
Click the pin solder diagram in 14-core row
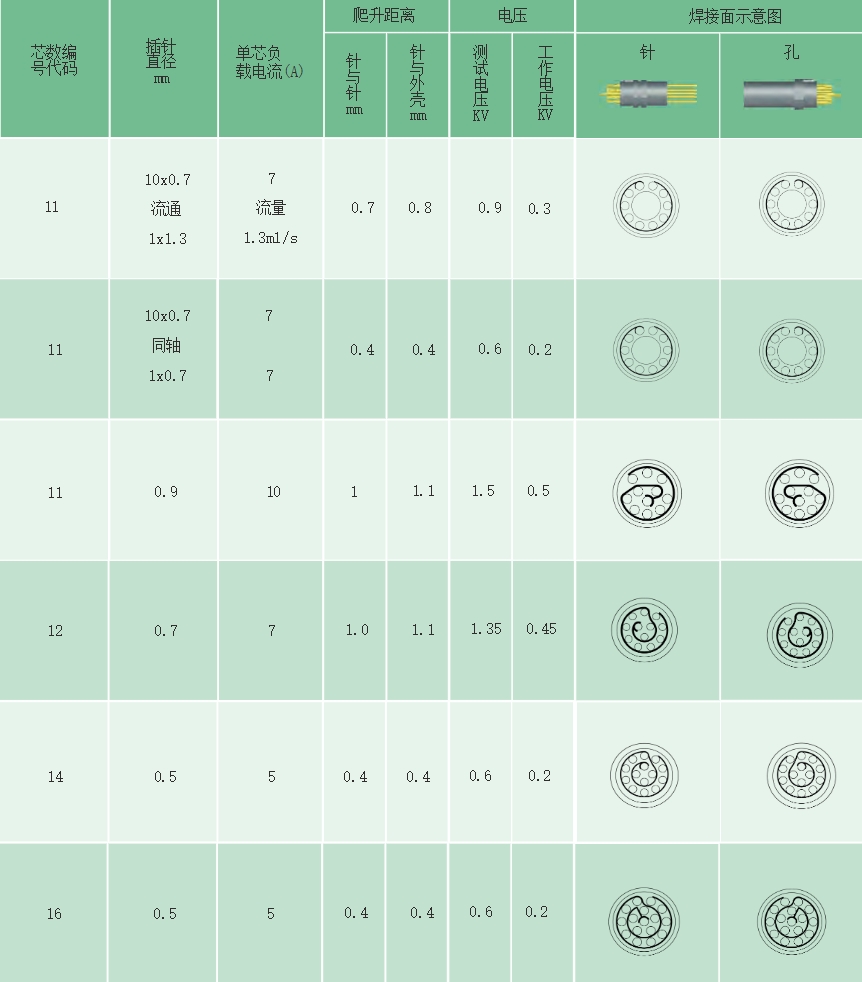645,774
